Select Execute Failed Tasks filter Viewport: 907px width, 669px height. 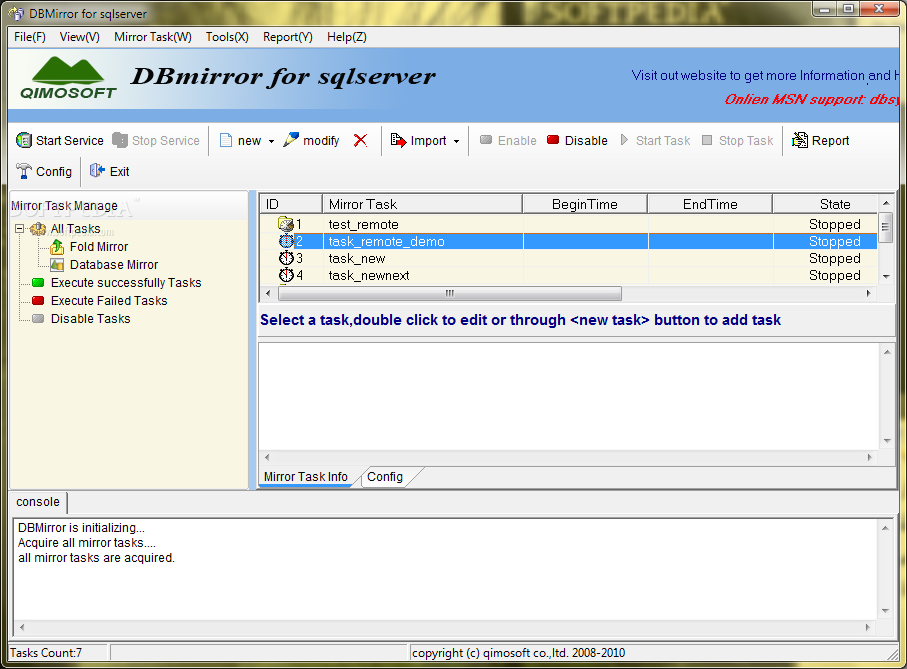click(109, 301)
